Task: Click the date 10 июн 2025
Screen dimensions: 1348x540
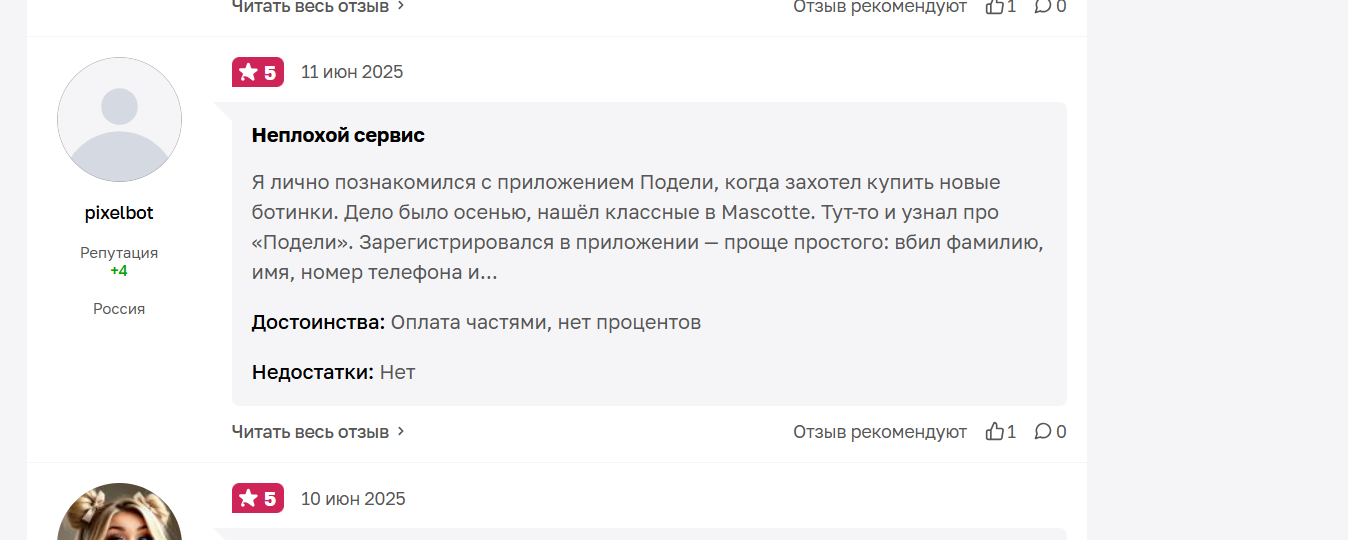Action: click(353, 498)
